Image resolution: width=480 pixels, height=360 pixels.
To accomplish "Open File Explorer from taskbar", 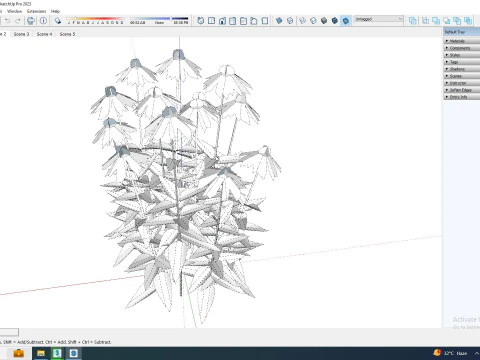I will pos(41,353).
